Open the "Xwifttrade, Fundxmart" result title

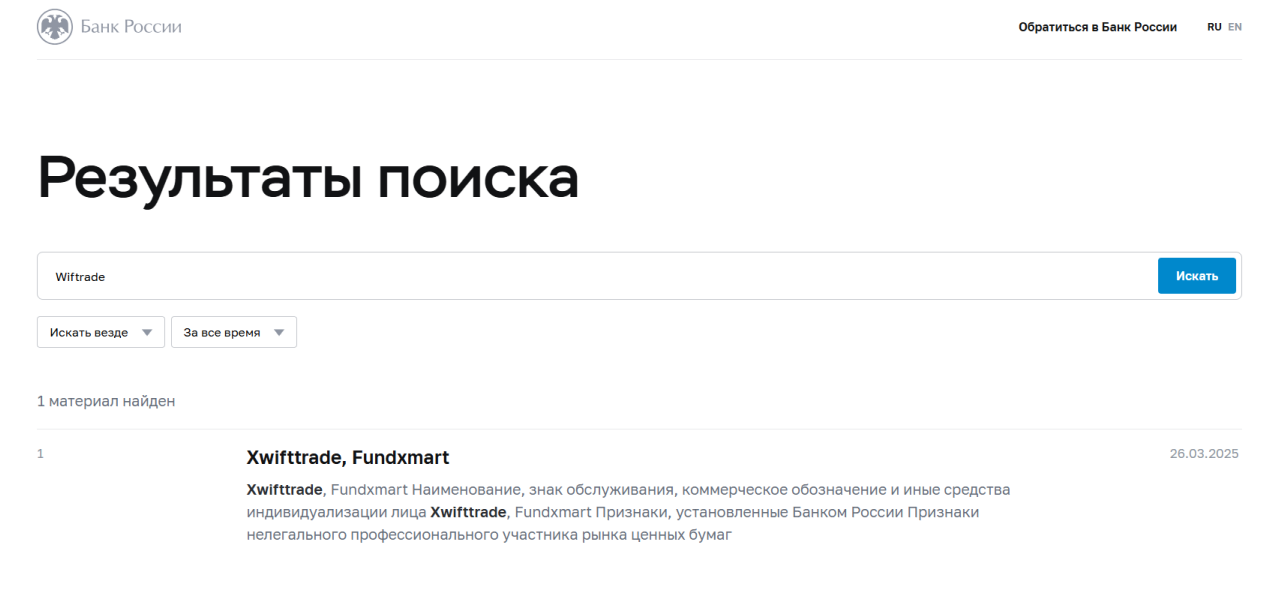(x=348, y=458)
